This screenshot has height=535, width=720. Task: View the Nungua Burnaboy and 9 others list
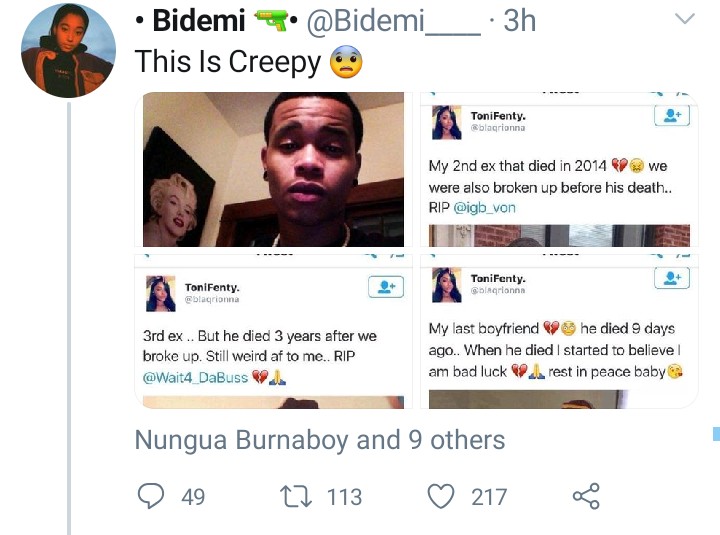click(x=320, y=440)
